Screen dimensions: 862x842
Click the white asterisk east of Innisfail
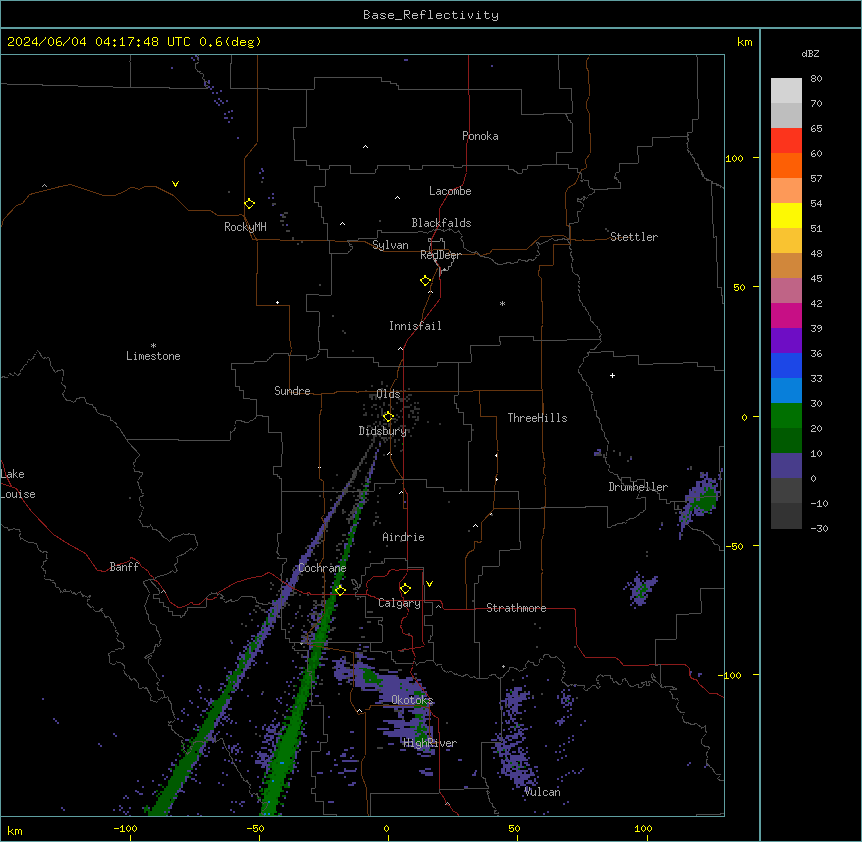point(502,303)
